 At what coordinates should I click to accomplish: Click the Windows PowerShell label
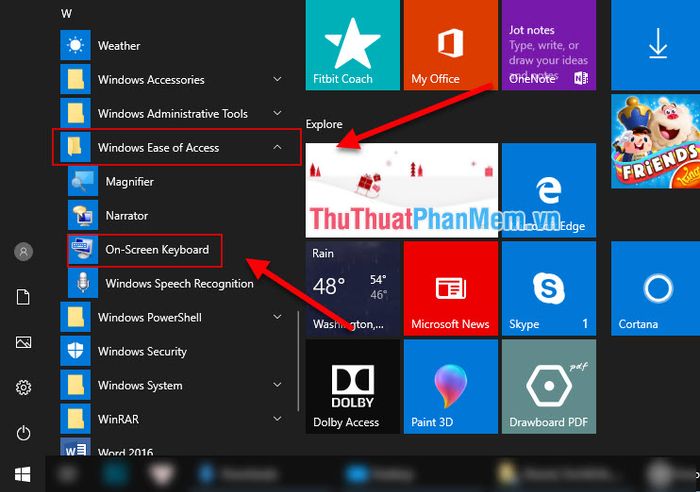coord(150,317)
